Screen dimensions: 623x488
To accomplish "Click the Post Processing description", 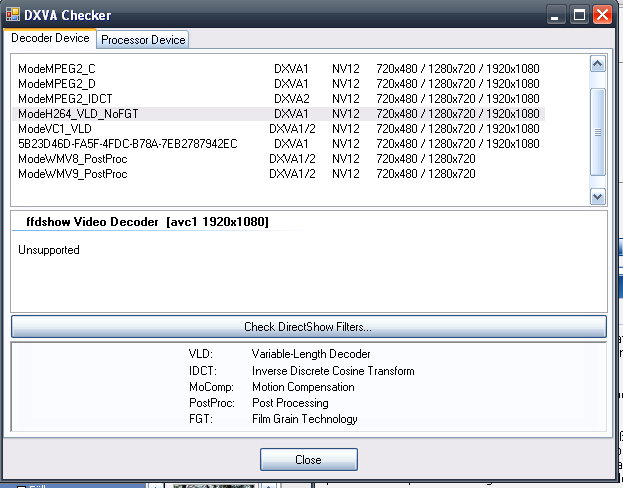I will pyautogui.click(x=290, y=403).
